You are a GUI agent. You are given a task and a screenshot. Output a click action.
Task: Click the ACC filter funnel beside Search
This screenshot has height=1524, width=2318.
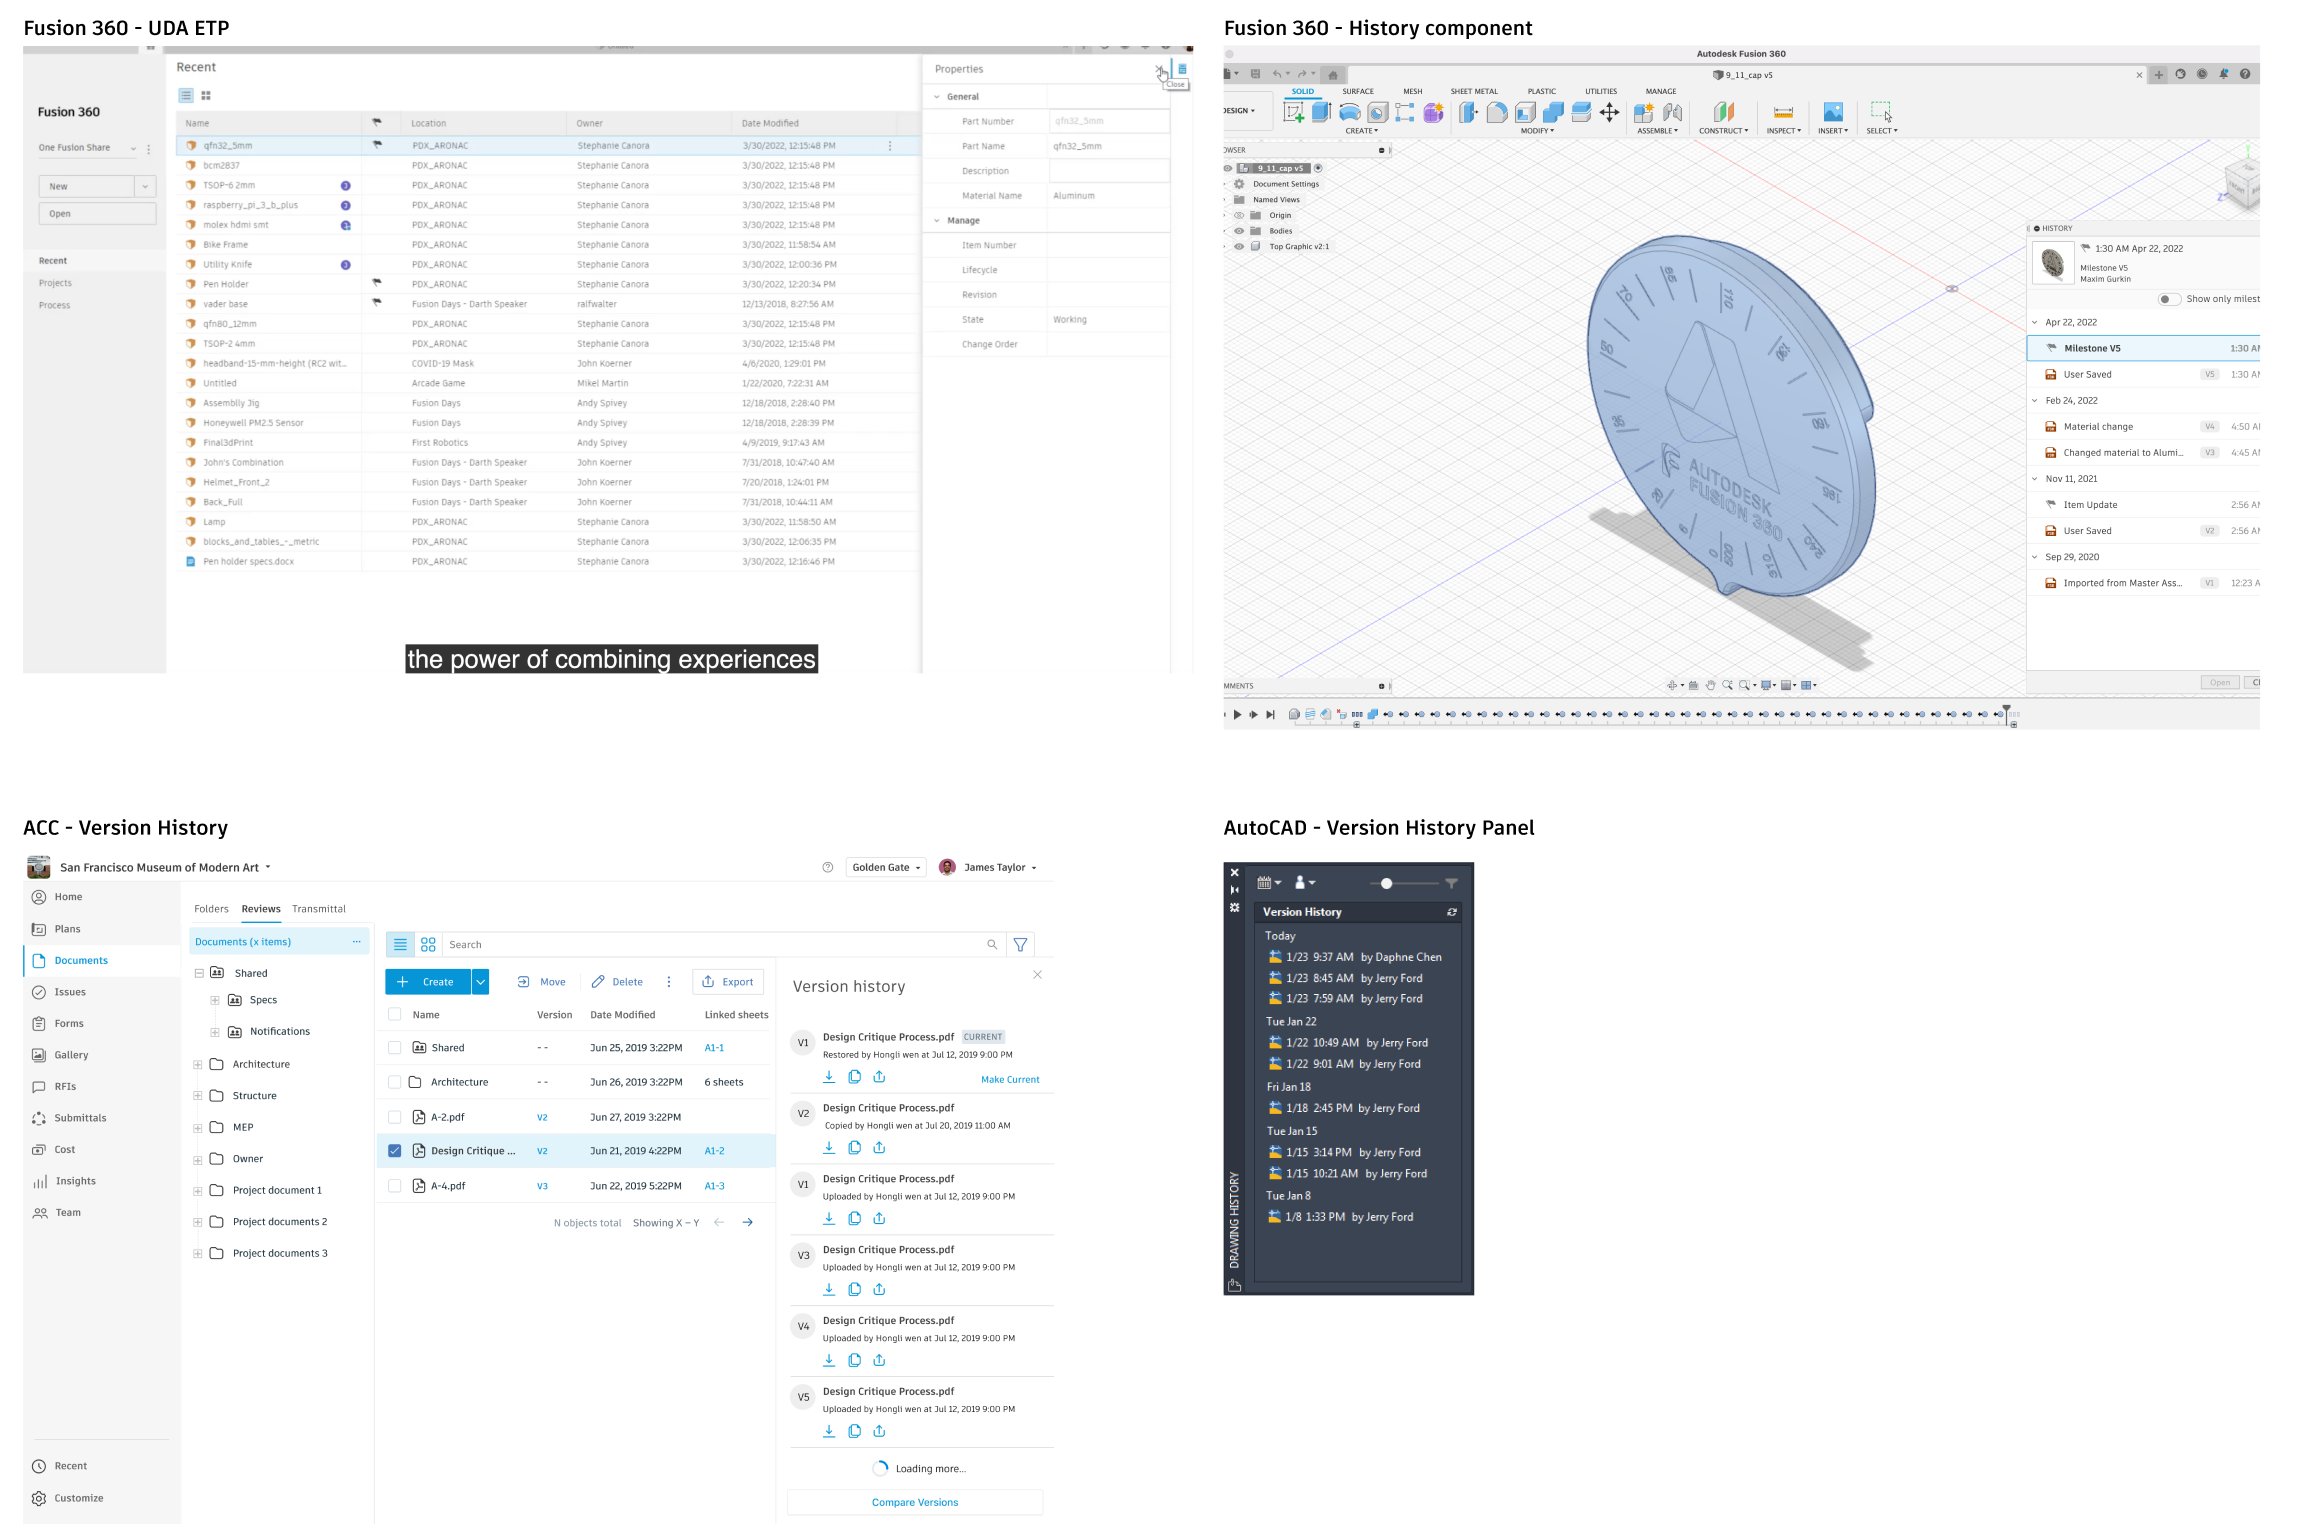pyautogui.click(x=1020, y=944)
